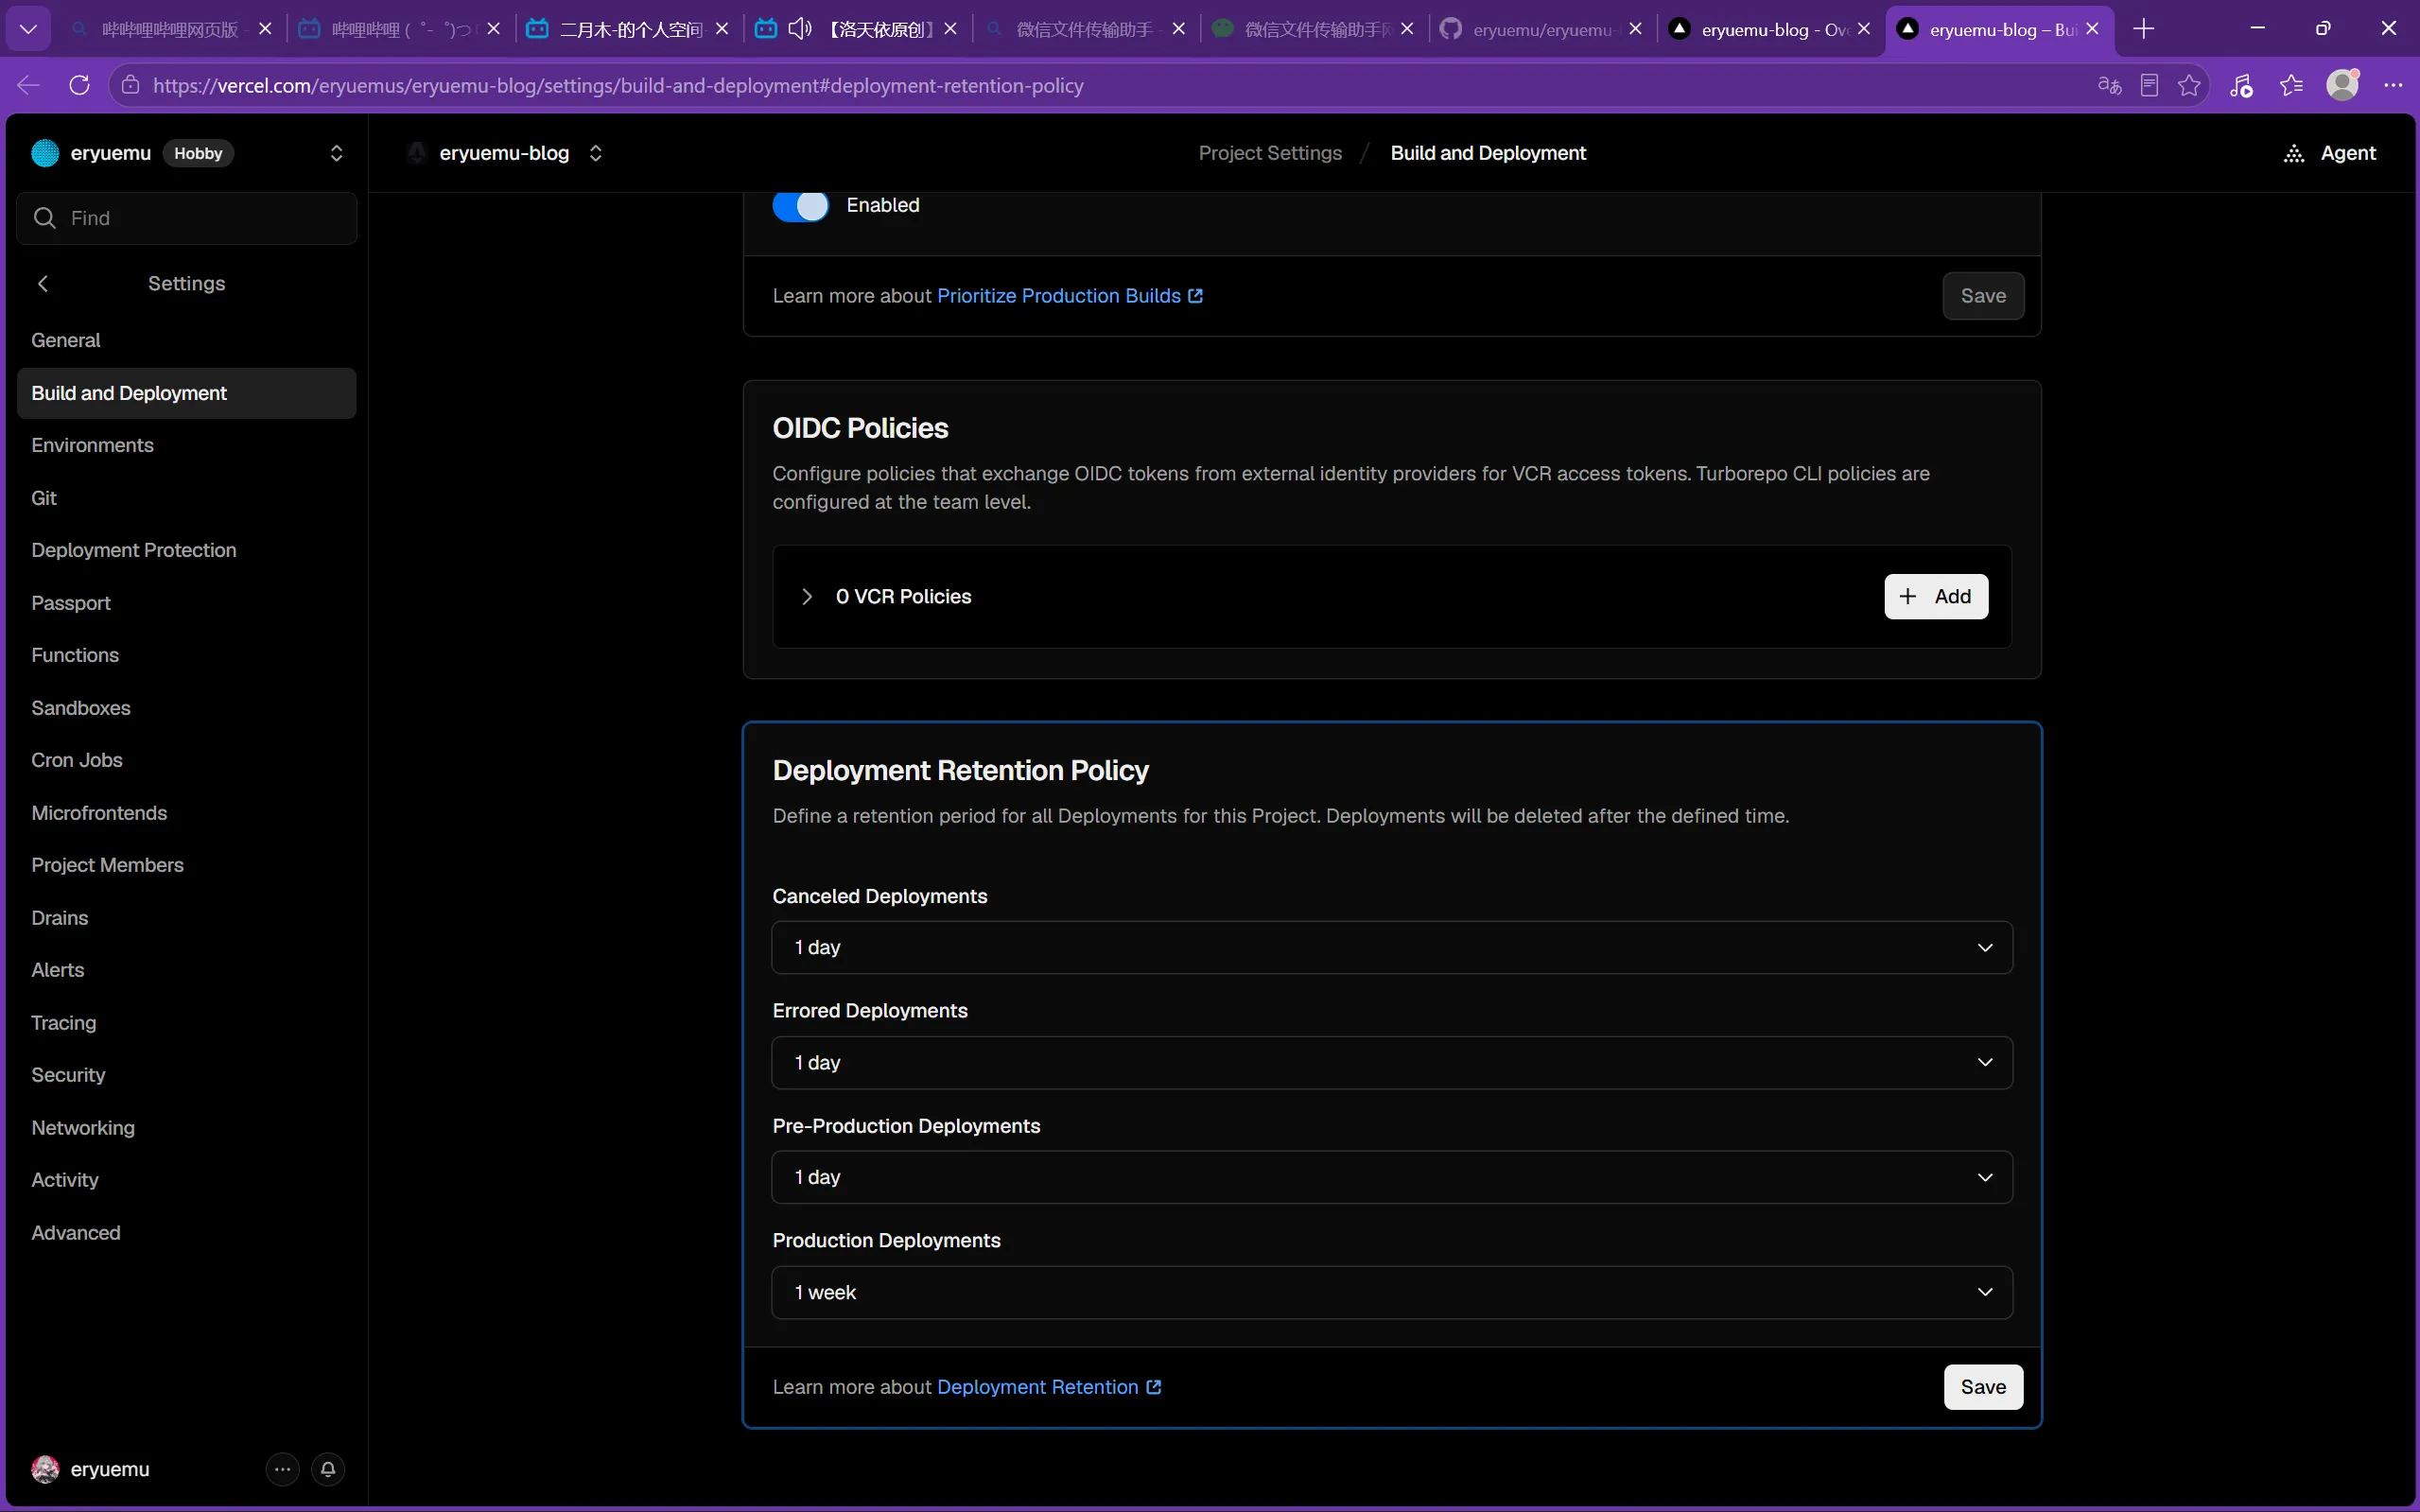This screenshot has height=1512, width=2420.
Task: Open the translate page icon
Action: pyautogui.click(x=2109, y=85)
